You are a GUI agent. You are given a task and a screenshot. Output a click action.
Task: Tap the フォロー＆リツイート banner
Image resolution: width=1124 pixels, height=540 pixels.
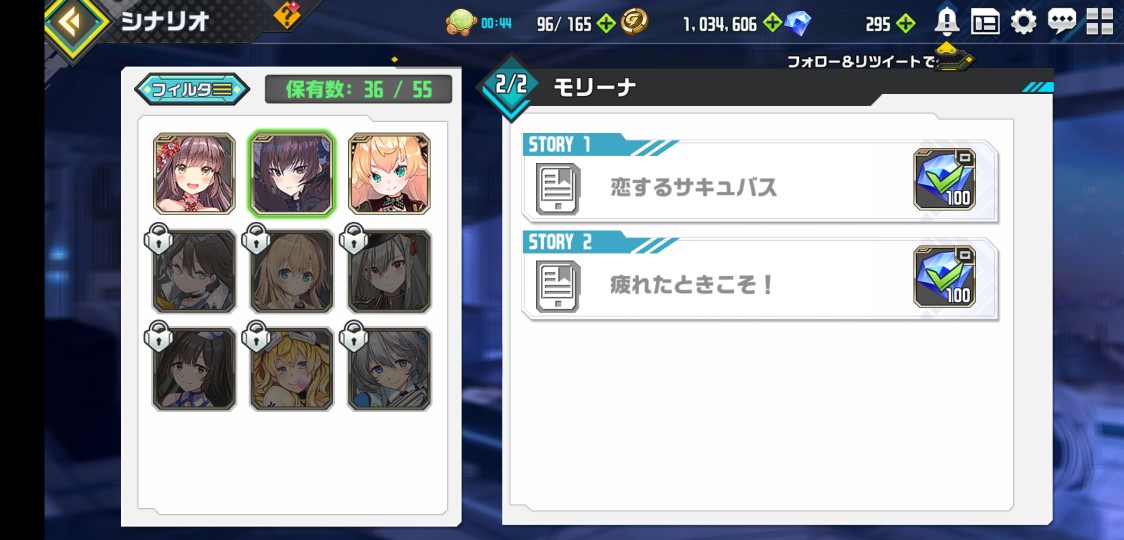(x=880, y=62)
